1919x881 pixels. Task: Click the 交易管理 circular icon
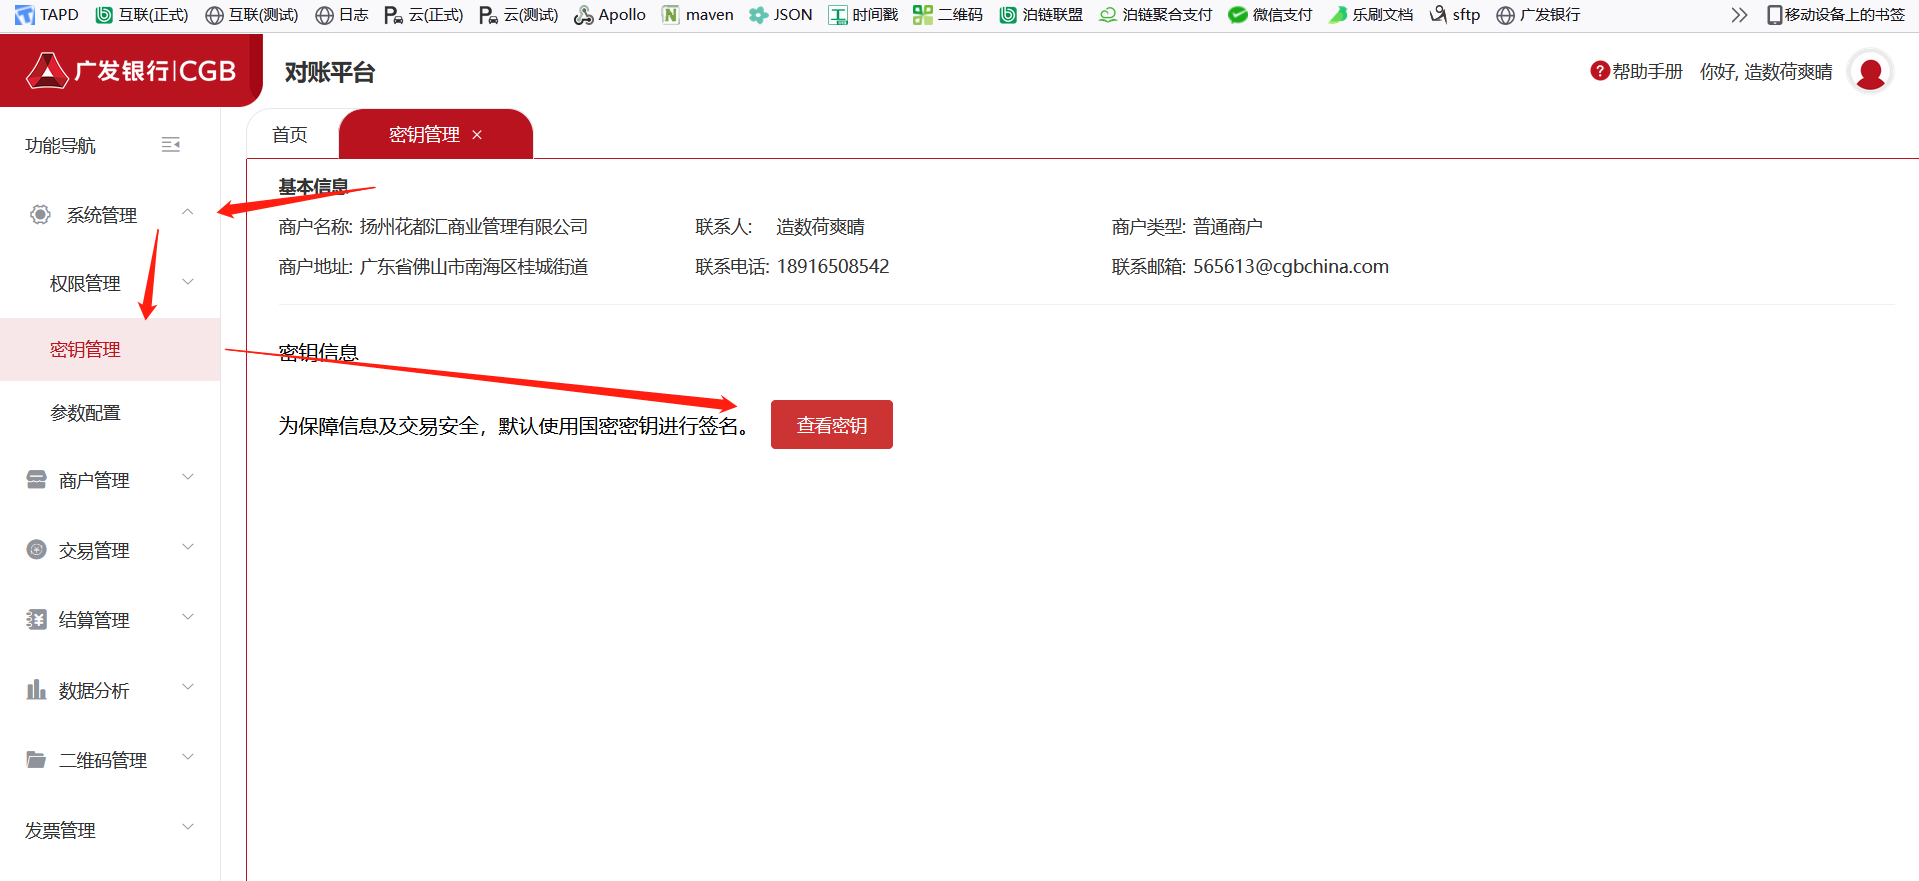click(37, 550)
